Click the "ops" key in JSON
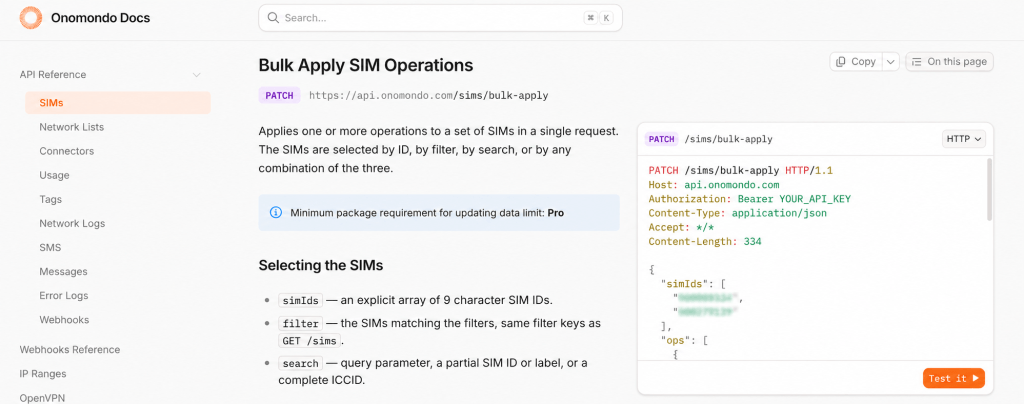Viewport: 1024px width, 404px height. click(677, 341)
